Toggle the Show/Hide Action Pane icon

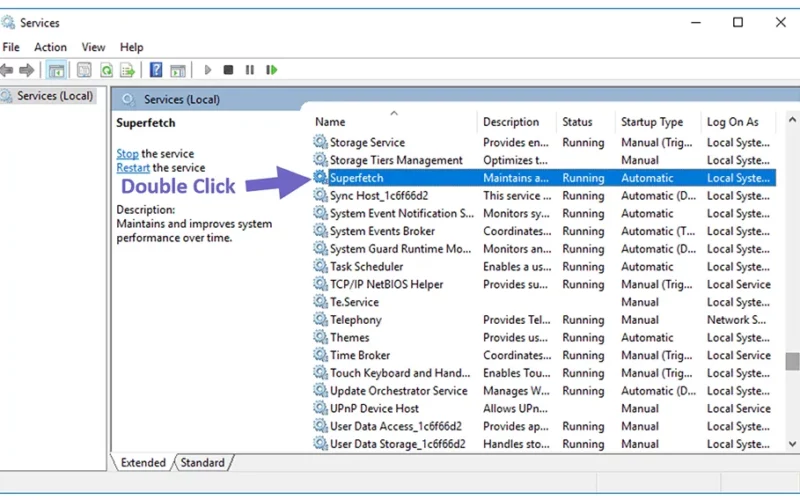point(178,70)
